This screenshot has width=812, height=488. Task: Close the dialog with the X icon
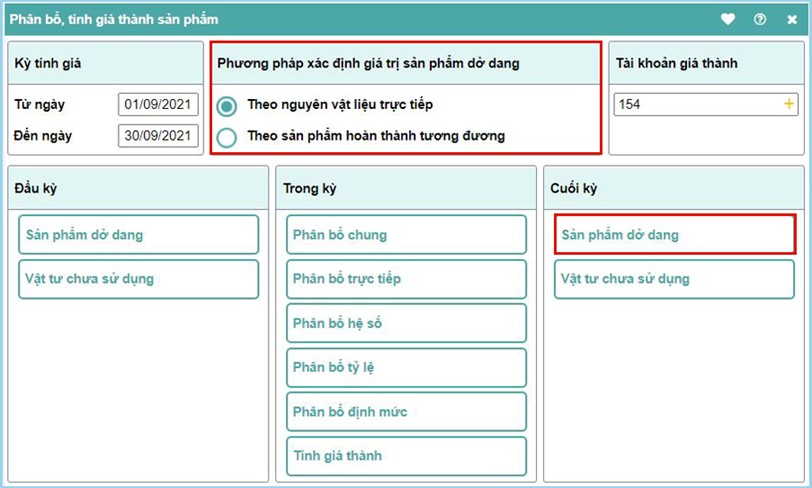coord(792,19)
